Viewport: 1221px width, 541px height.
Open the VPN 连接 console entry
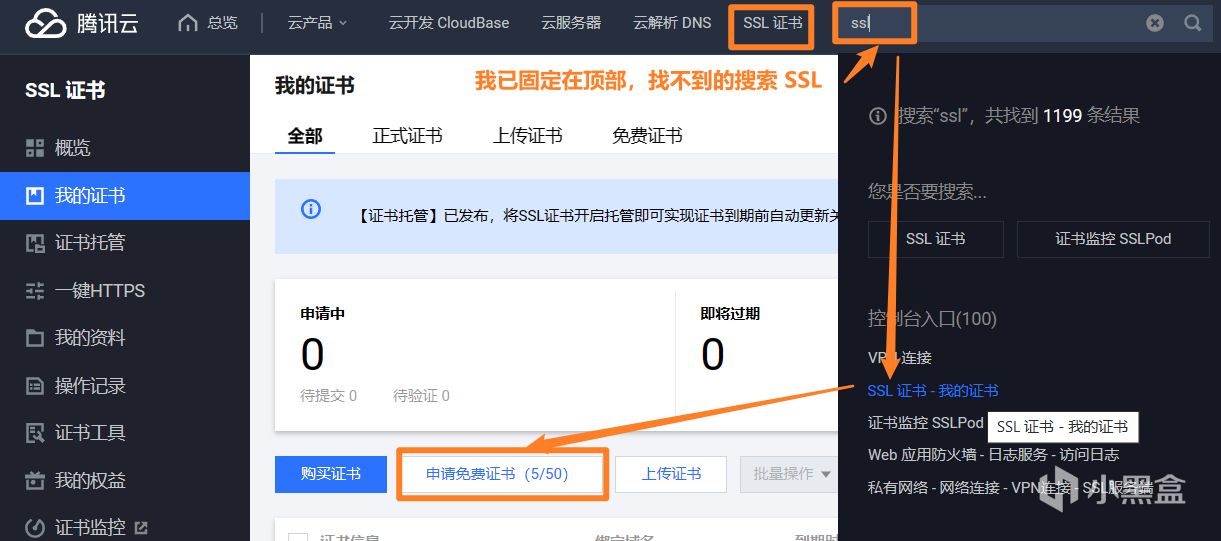(899, 357)
